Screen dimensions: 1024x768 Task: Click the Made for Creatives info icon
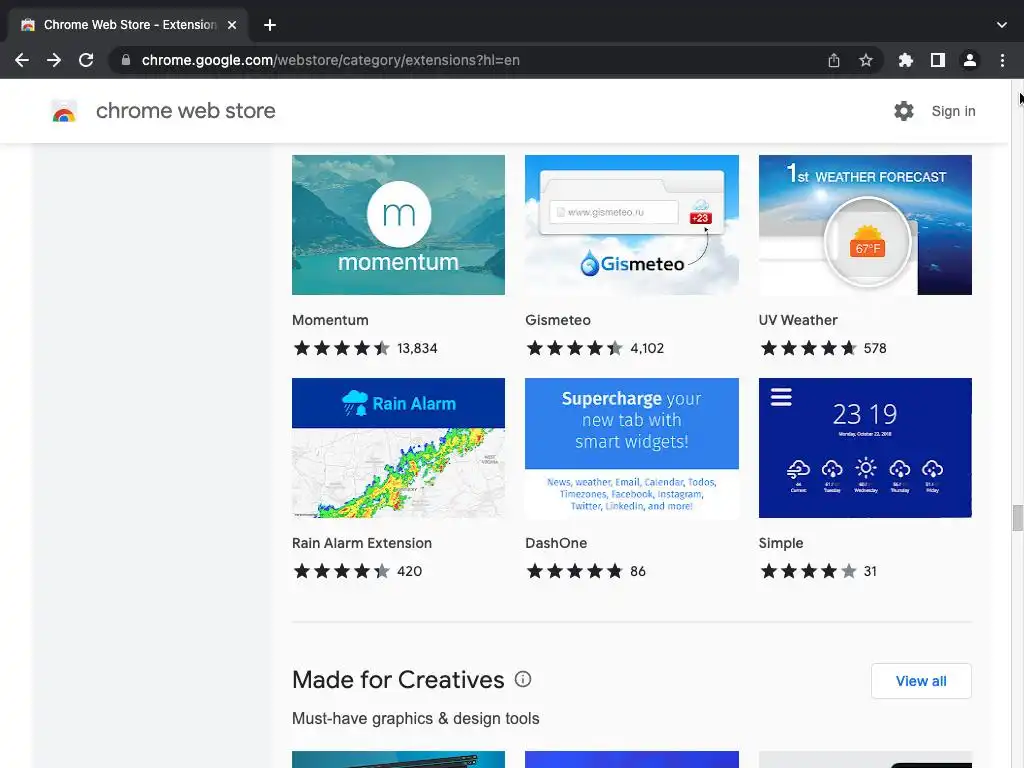(x=523, y=679)
